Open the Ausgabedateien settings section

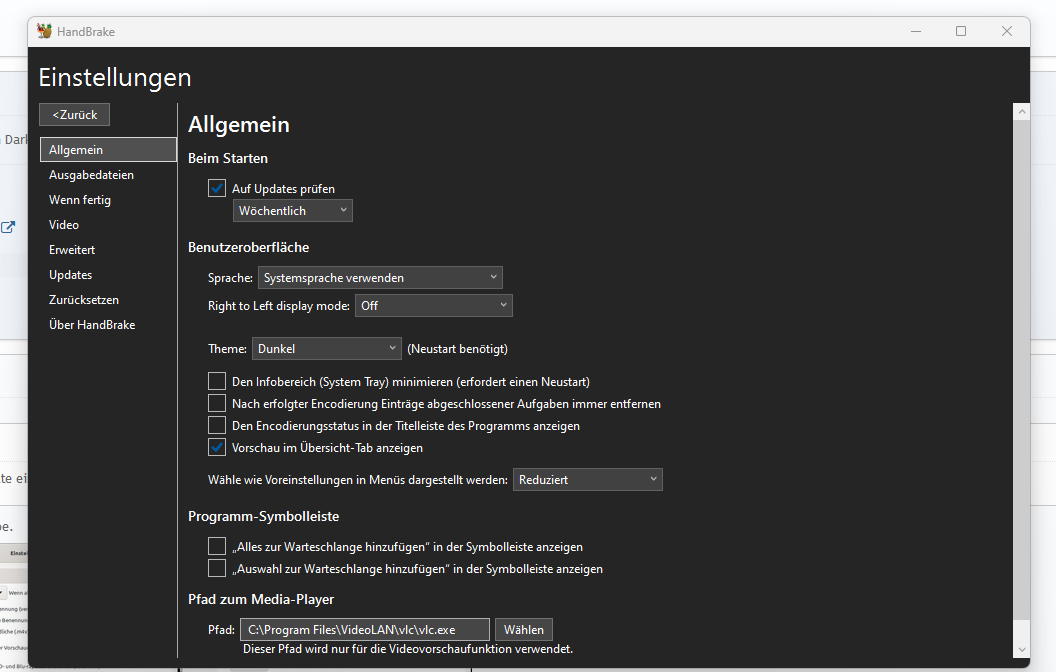point(108,174)
